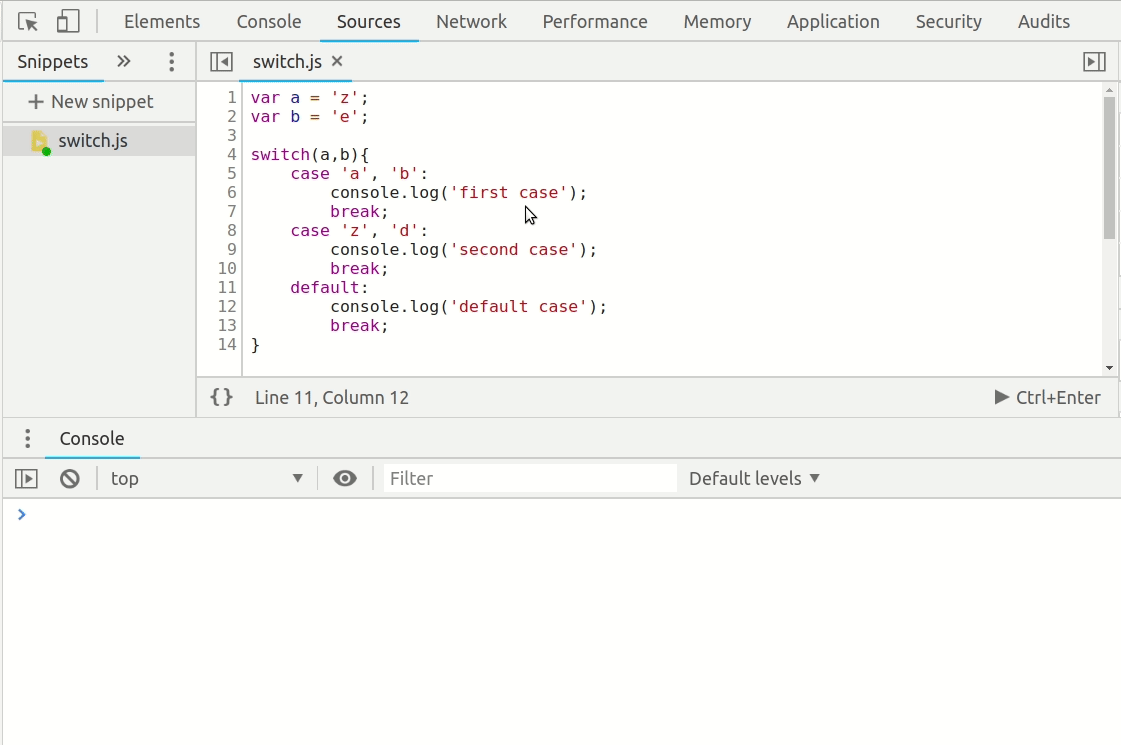Close the switch.js editor tab
This screenshot has height=745, width=1121.
click(337, 60)
